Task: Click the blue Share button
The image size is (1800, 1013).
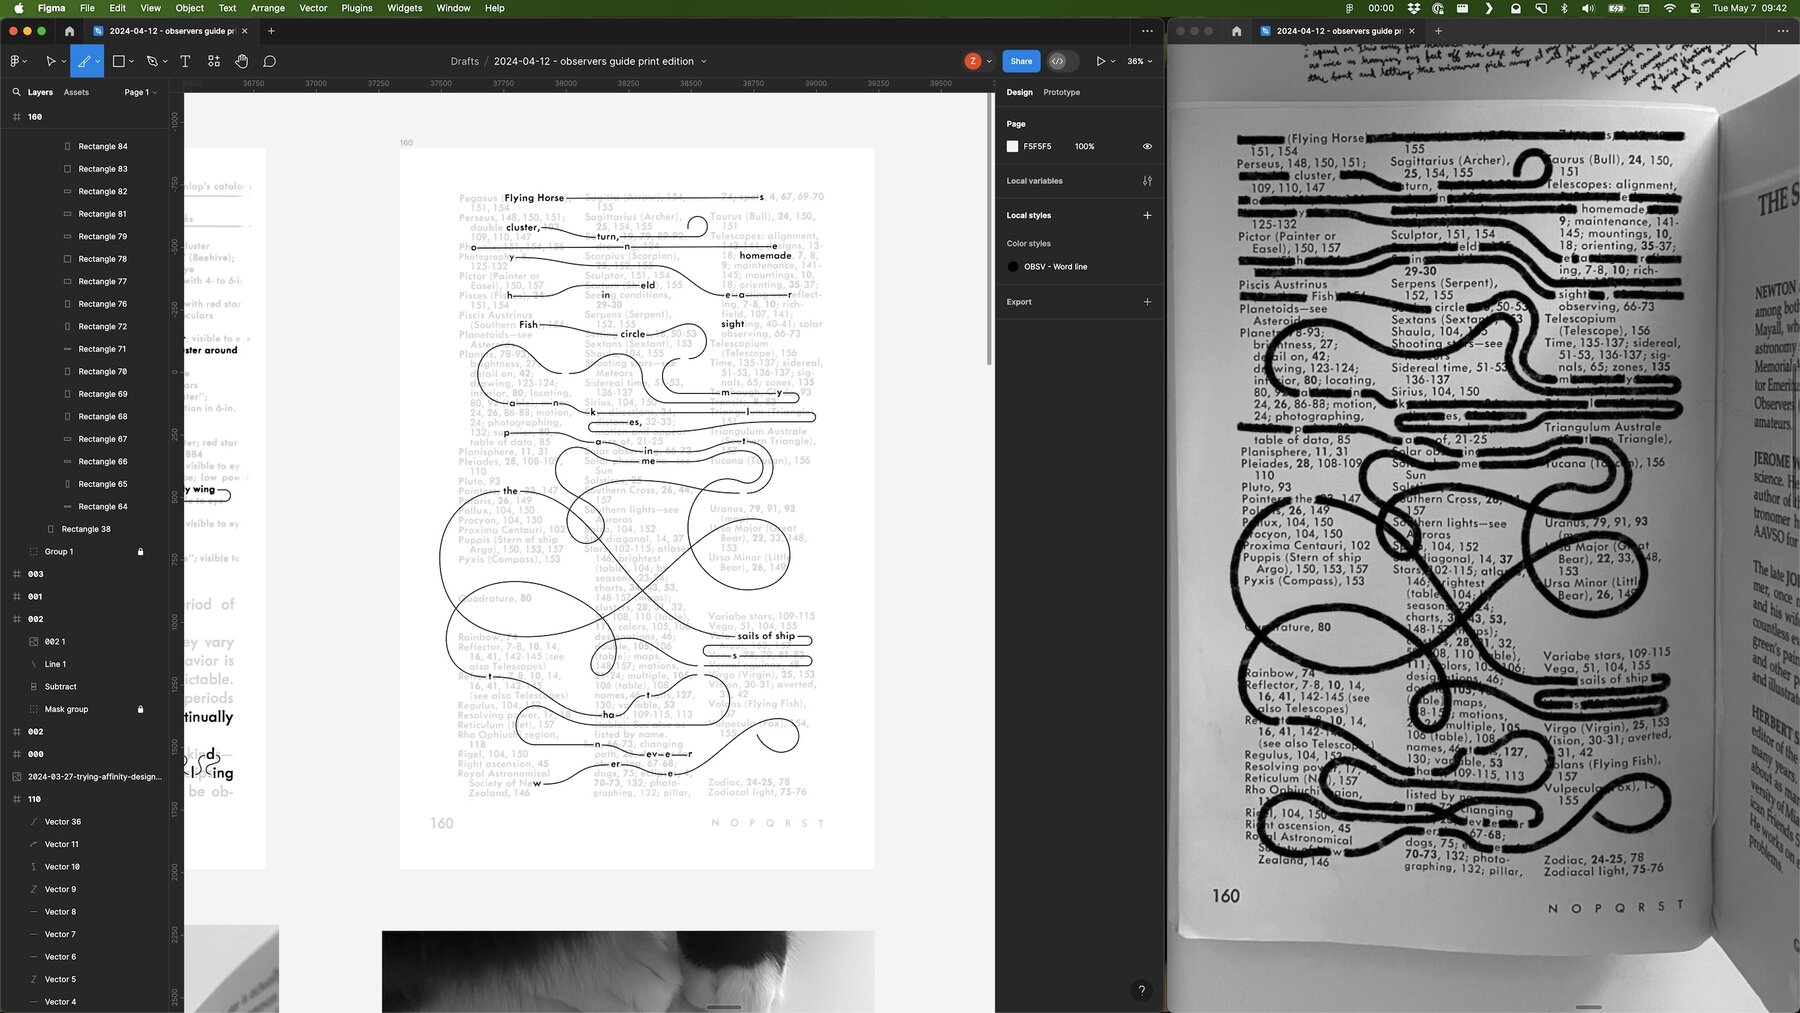Action: pos(1021,61)
